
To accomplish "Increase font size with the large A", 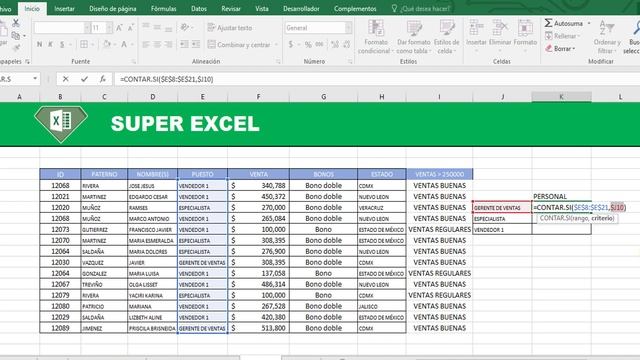I will click(x=119, y=28).
